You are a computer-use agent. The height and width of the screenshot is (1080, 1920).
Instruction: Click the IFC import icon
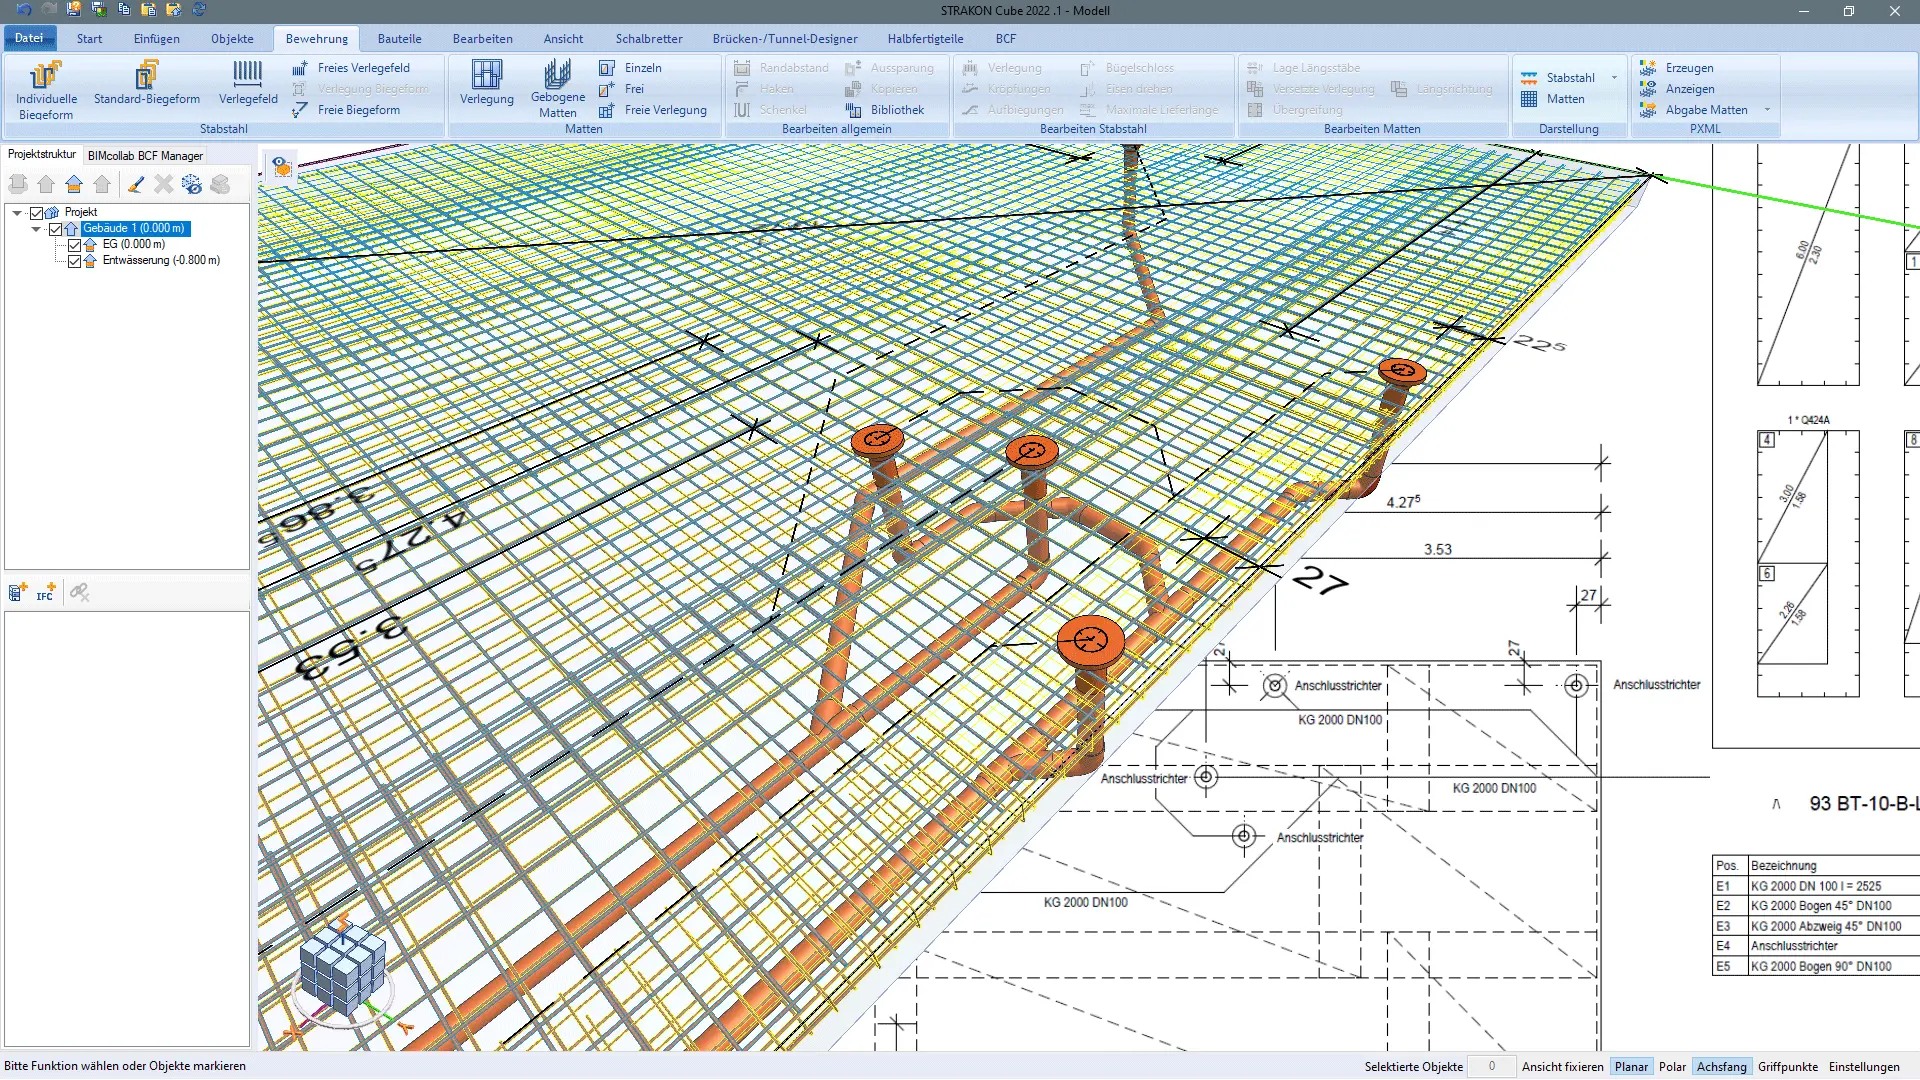coord(45,593)
